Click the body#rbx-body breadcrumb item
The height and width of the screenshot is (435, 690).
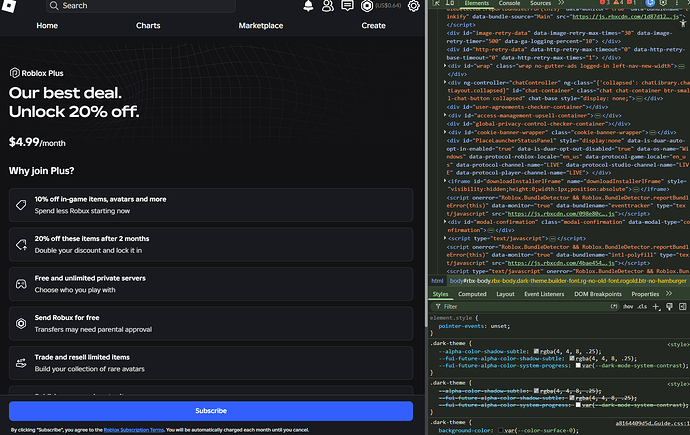click(568, 281)
